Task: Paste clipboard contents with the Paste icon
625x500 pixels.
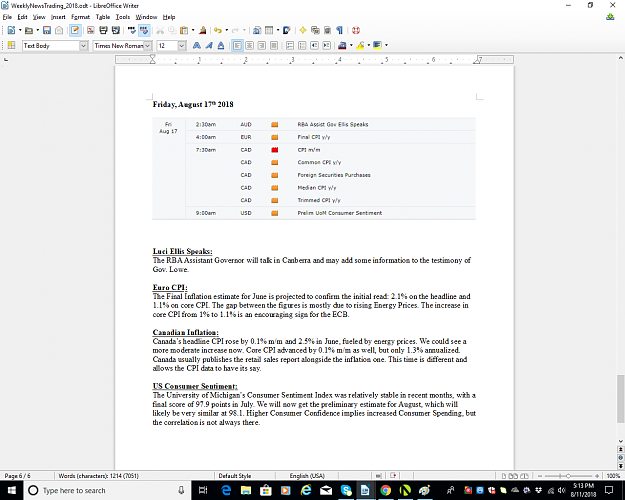Action: [x=184, y=30]
